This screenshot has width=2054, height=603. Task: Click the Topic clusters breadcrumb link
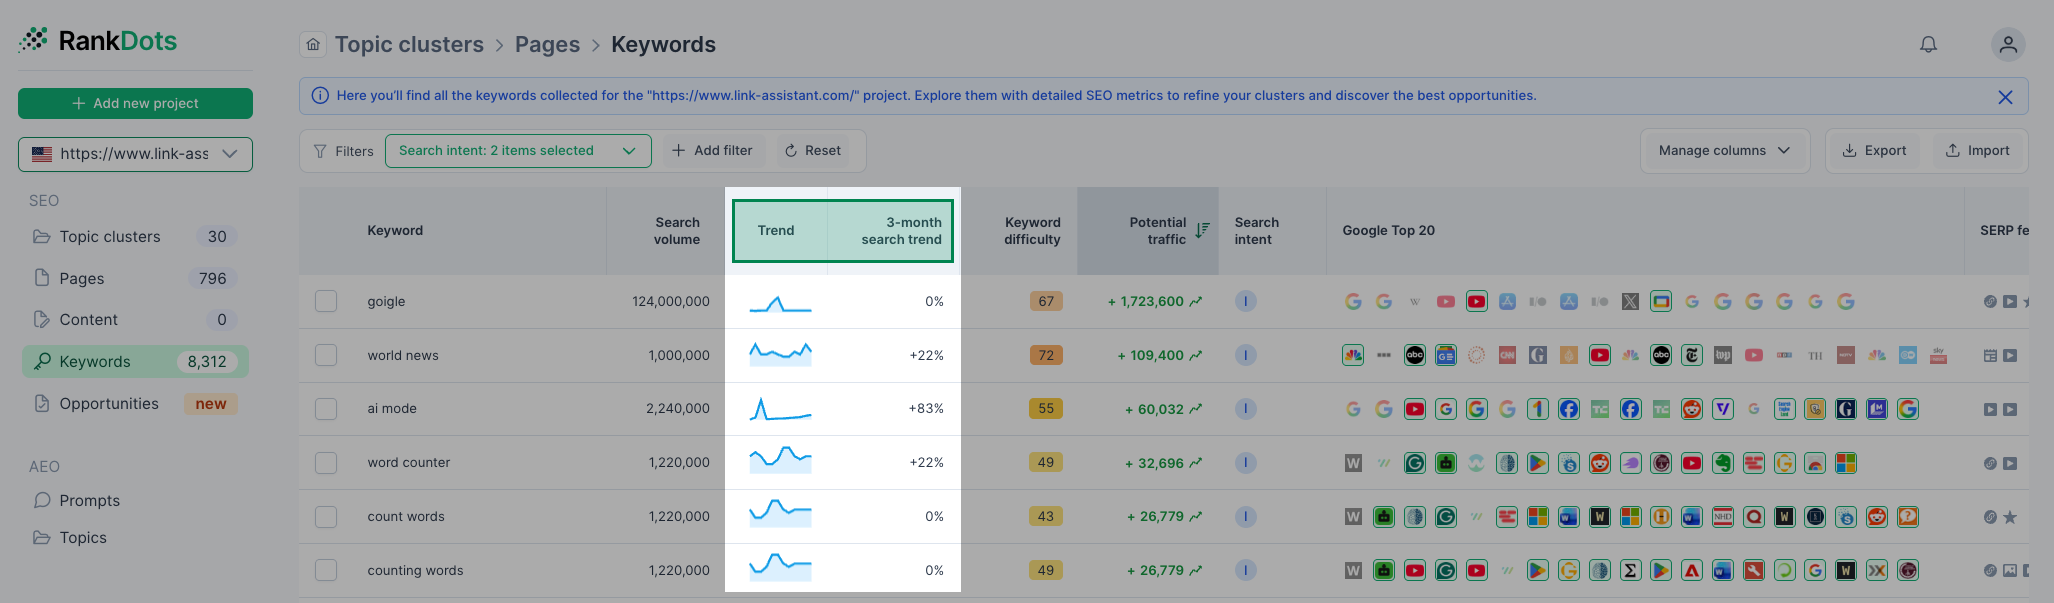409,44
